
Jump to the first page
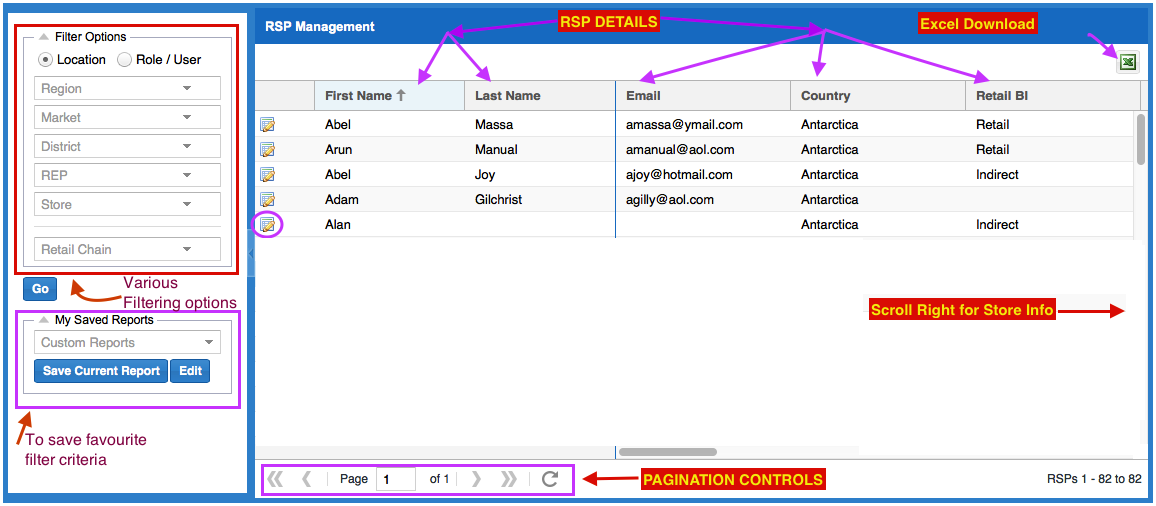275,479
